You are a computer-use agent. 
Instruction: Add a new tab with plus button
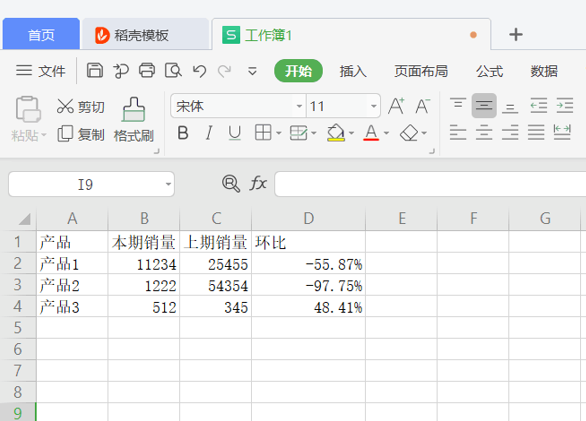tap(516, 34)
